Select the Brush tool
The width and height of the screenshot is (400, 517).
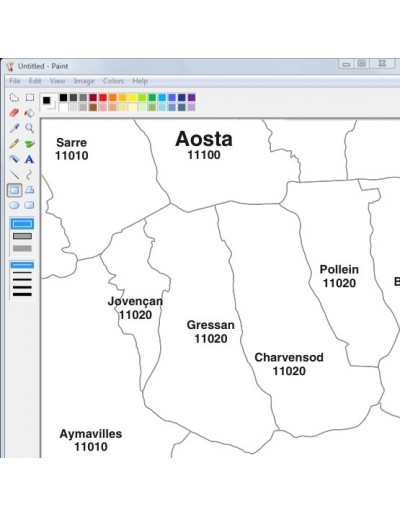pos(30,144)
